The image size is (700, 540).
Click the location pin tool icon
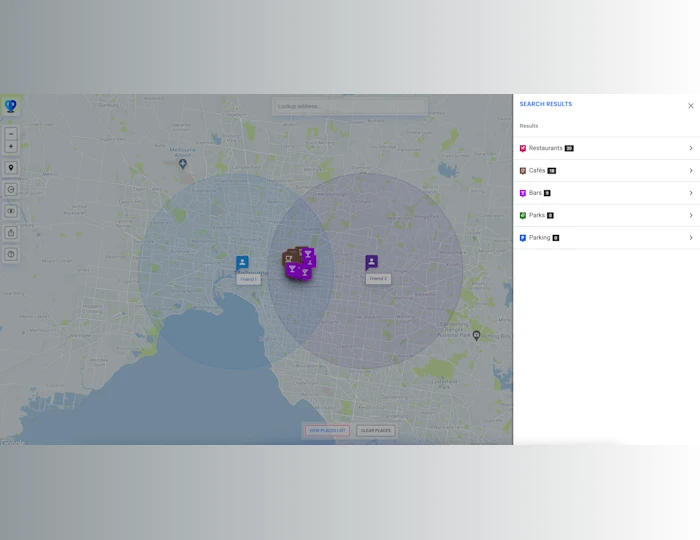pos(11,168)
